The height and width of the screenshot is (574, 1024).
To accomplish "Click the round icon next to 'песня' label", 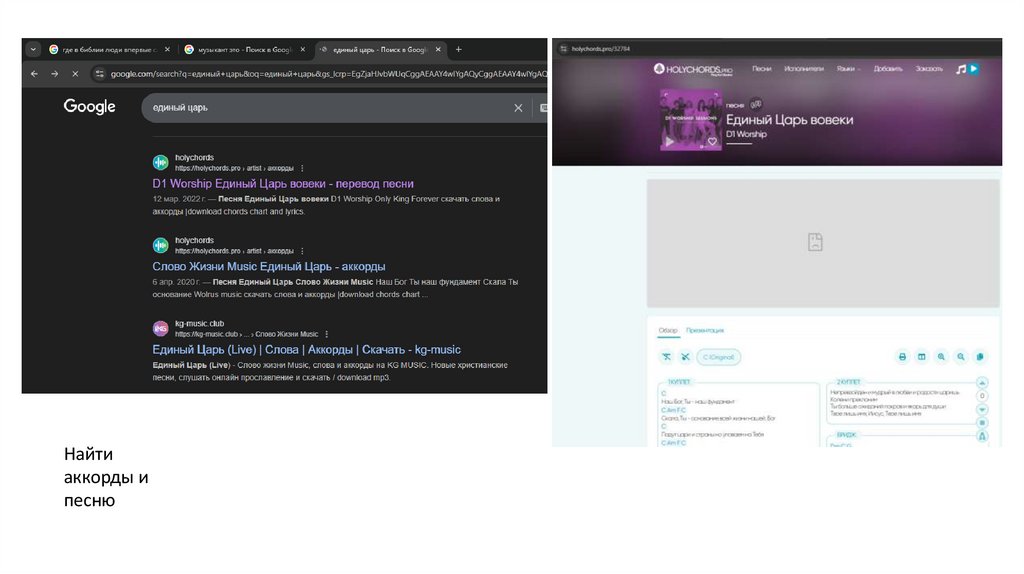I will (756, 104).
